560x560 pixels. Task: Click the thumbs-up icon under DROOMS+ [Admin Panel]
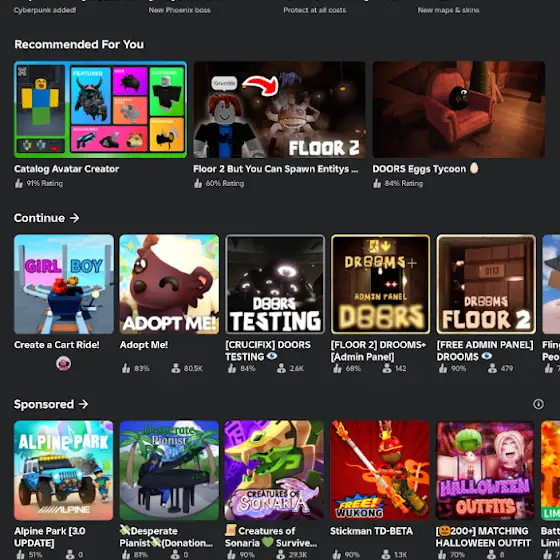click(x=337, y=368)
